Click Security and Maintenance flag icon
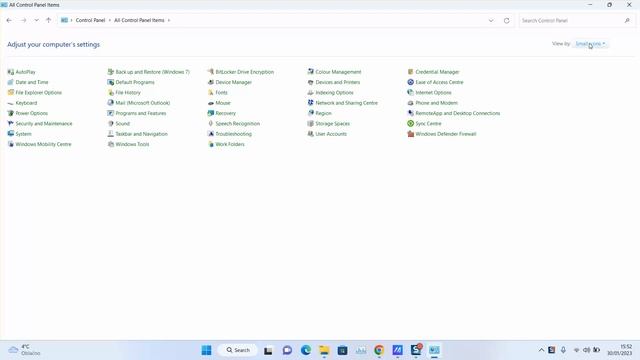Screen dimensions: 640x360 pyautogui.click(x=11, y=123)
